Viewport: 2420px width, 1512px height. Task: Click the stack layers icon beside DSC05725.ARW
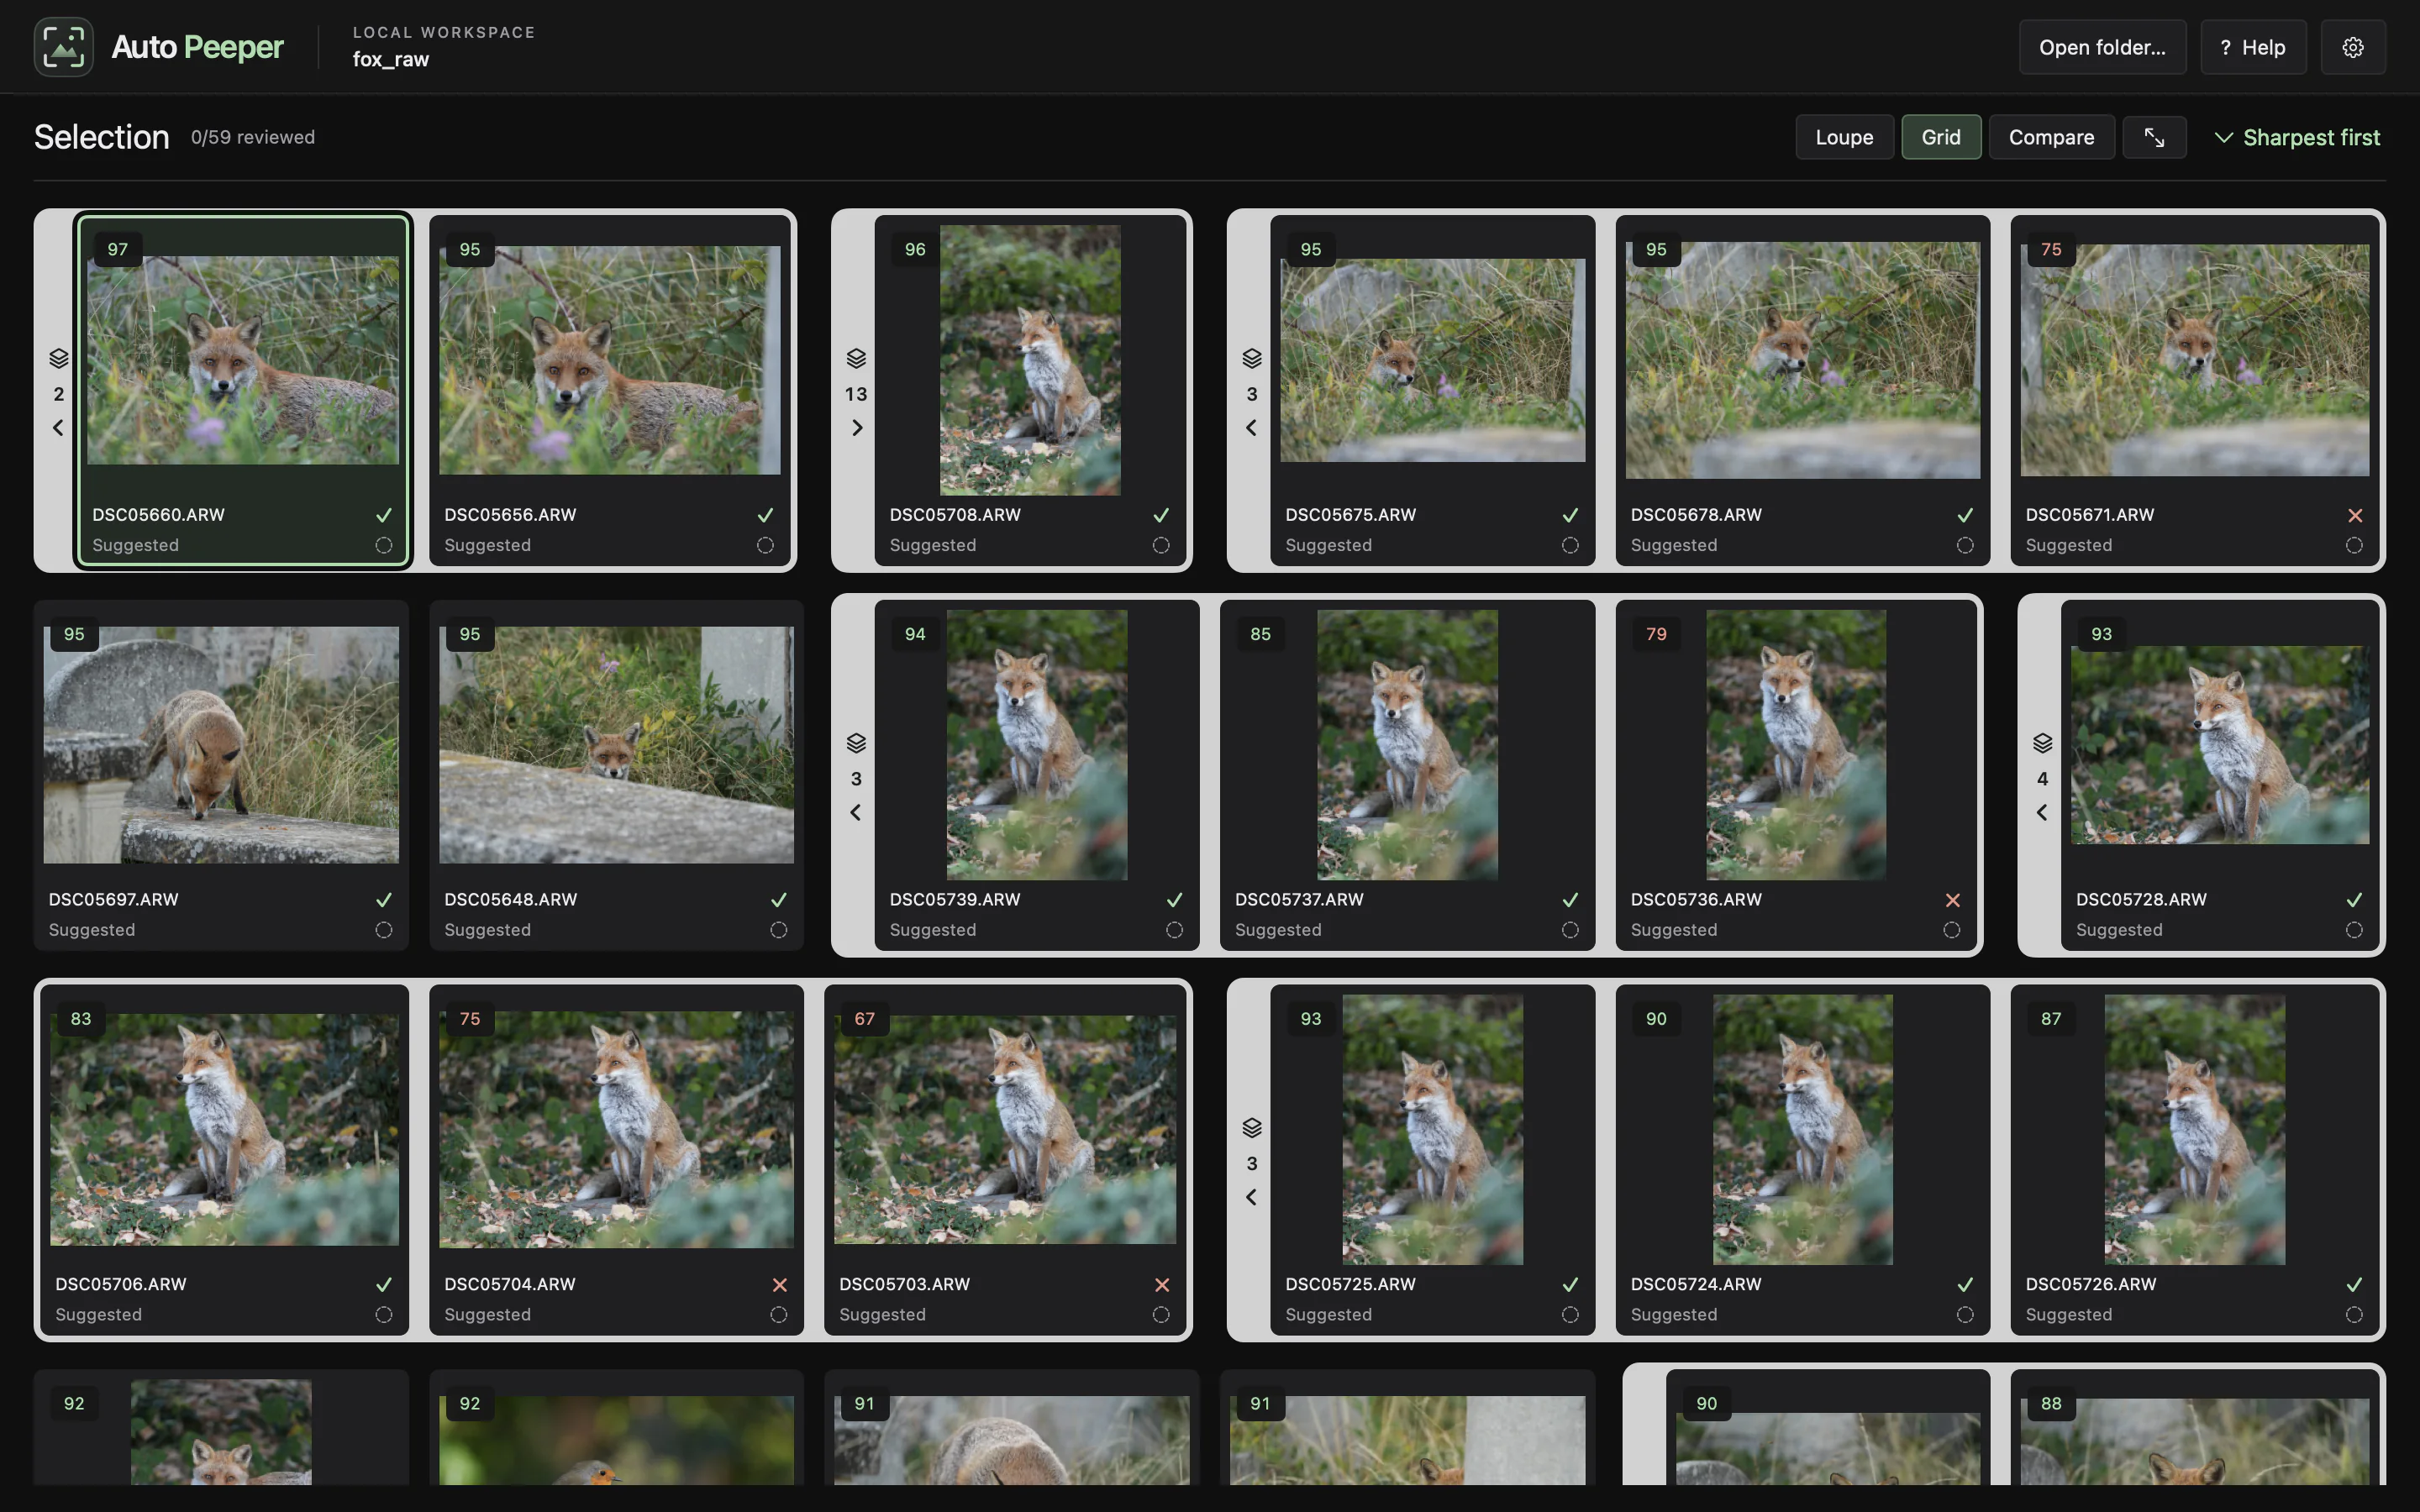tap(1251, 1128)
